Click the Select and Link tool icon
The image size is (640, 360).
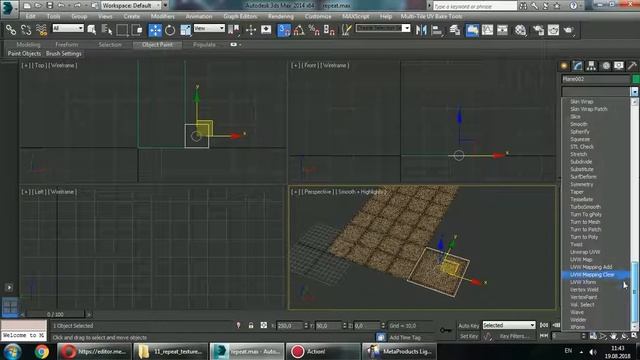pos(11,30)
